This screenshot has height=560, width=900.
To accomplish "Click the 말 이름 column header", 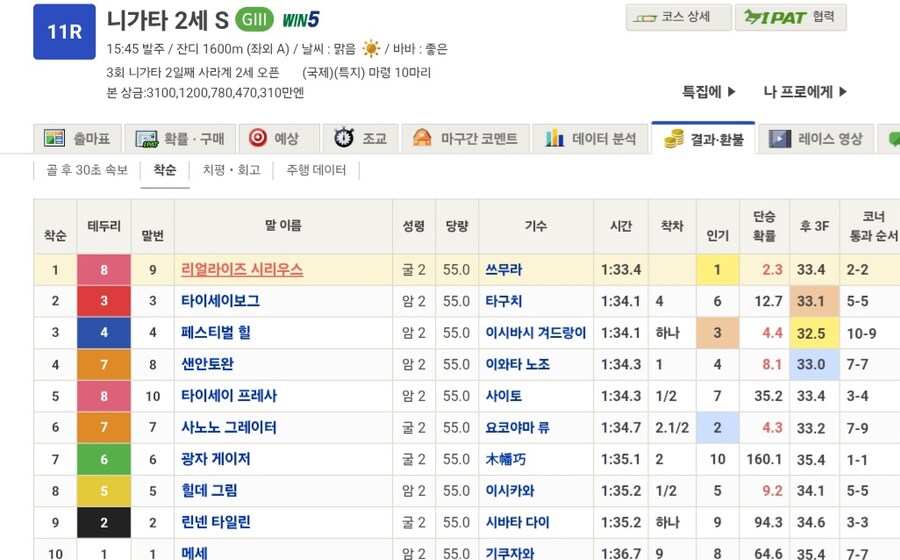I will pyautogui.click(x=283, y=225).
